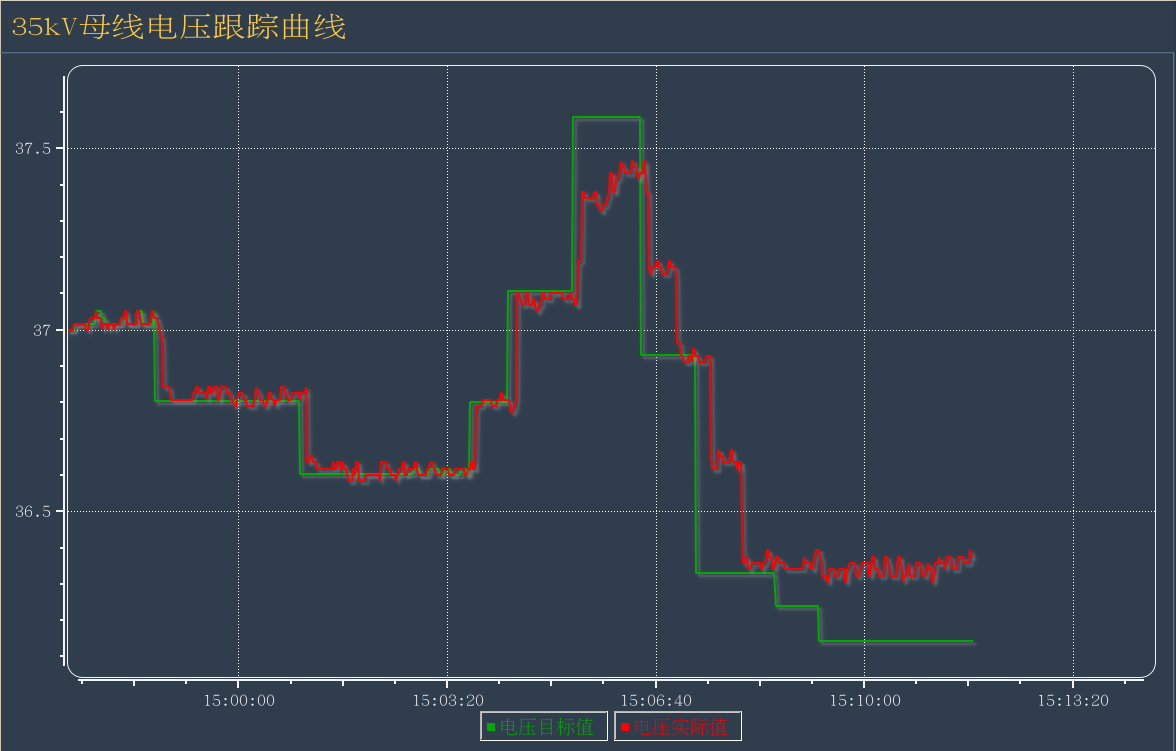The height and width of the screenshot is (751, 1176).
Task: Click the green target curve's lowest final segment
Action: click(895, 641)
